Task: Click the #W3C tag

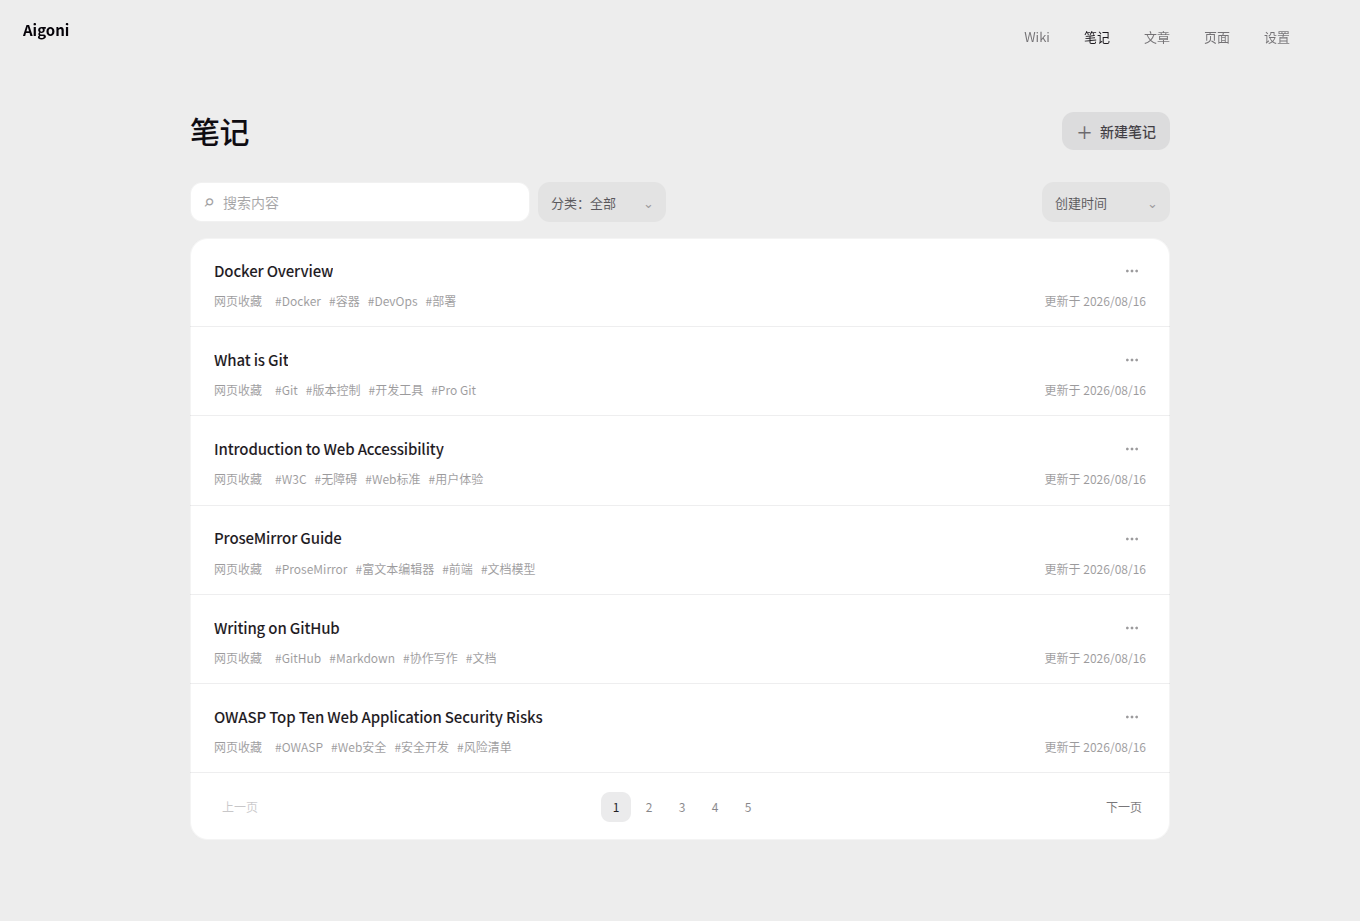Action: click(291, 479)
